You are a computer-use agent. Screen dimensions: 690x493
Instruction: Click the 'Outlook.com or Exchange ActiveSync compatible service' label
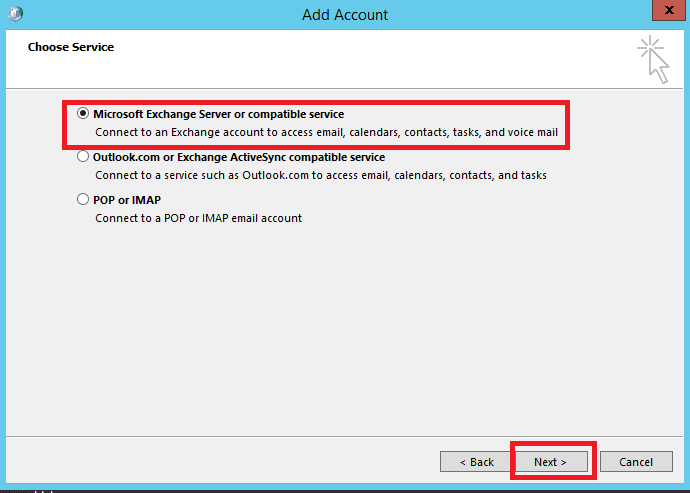(239, 157)
